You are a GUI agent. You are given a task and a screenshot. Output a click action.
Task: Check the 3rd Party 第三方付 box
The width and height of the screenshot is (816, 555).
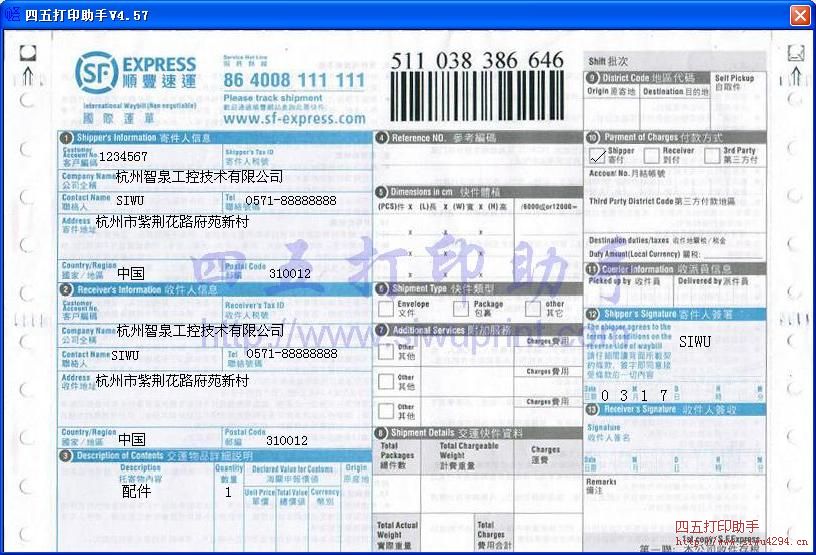click(x=711, y=155)
